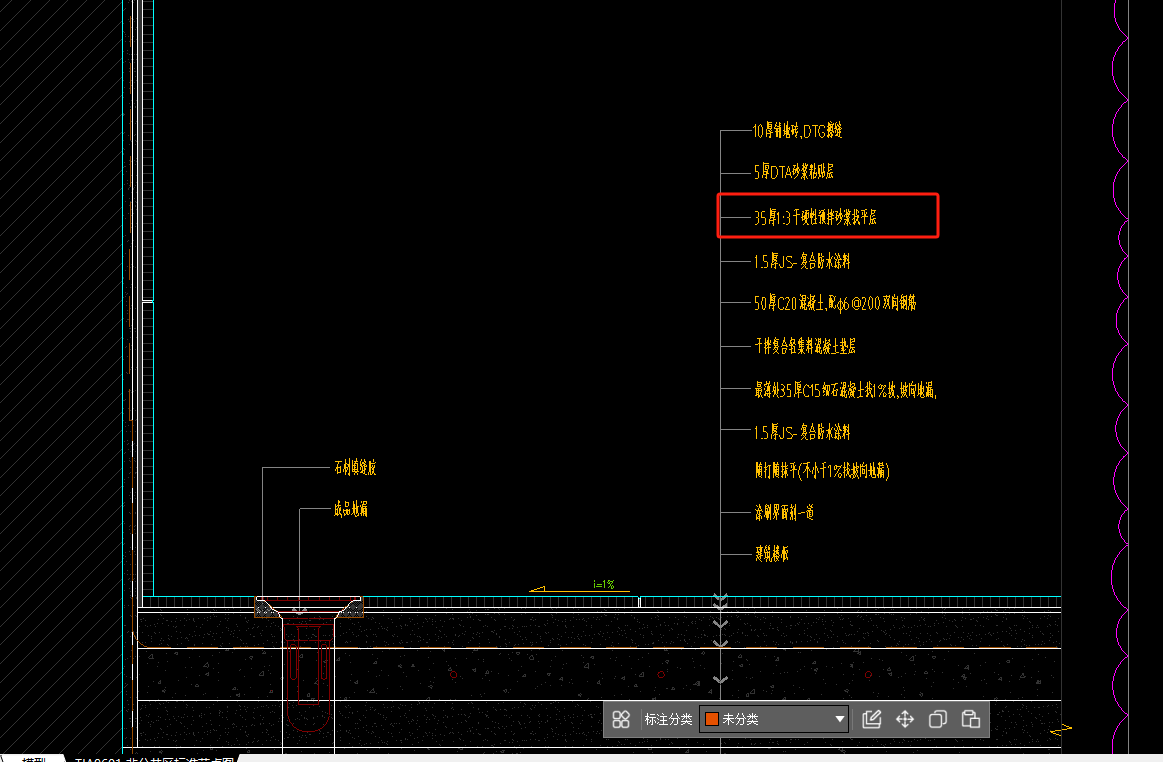The height and width of the screenshot is (762, 1163).
Task: Select the move annotation cross-arrows icon
Action: tap(905, 719)
